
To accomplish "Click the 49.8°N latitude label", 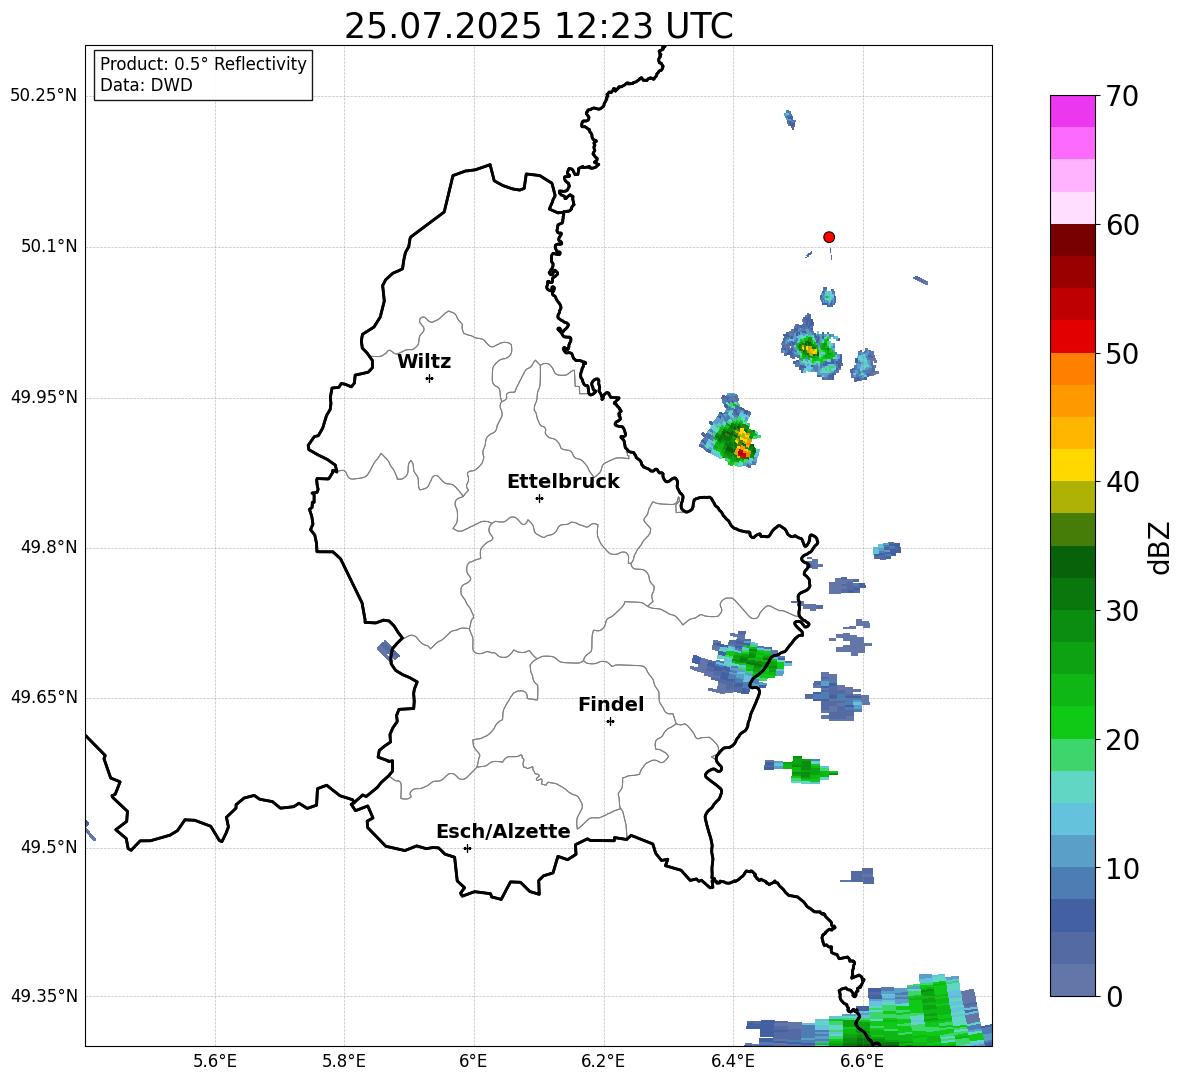I will [x=49, y=547].
